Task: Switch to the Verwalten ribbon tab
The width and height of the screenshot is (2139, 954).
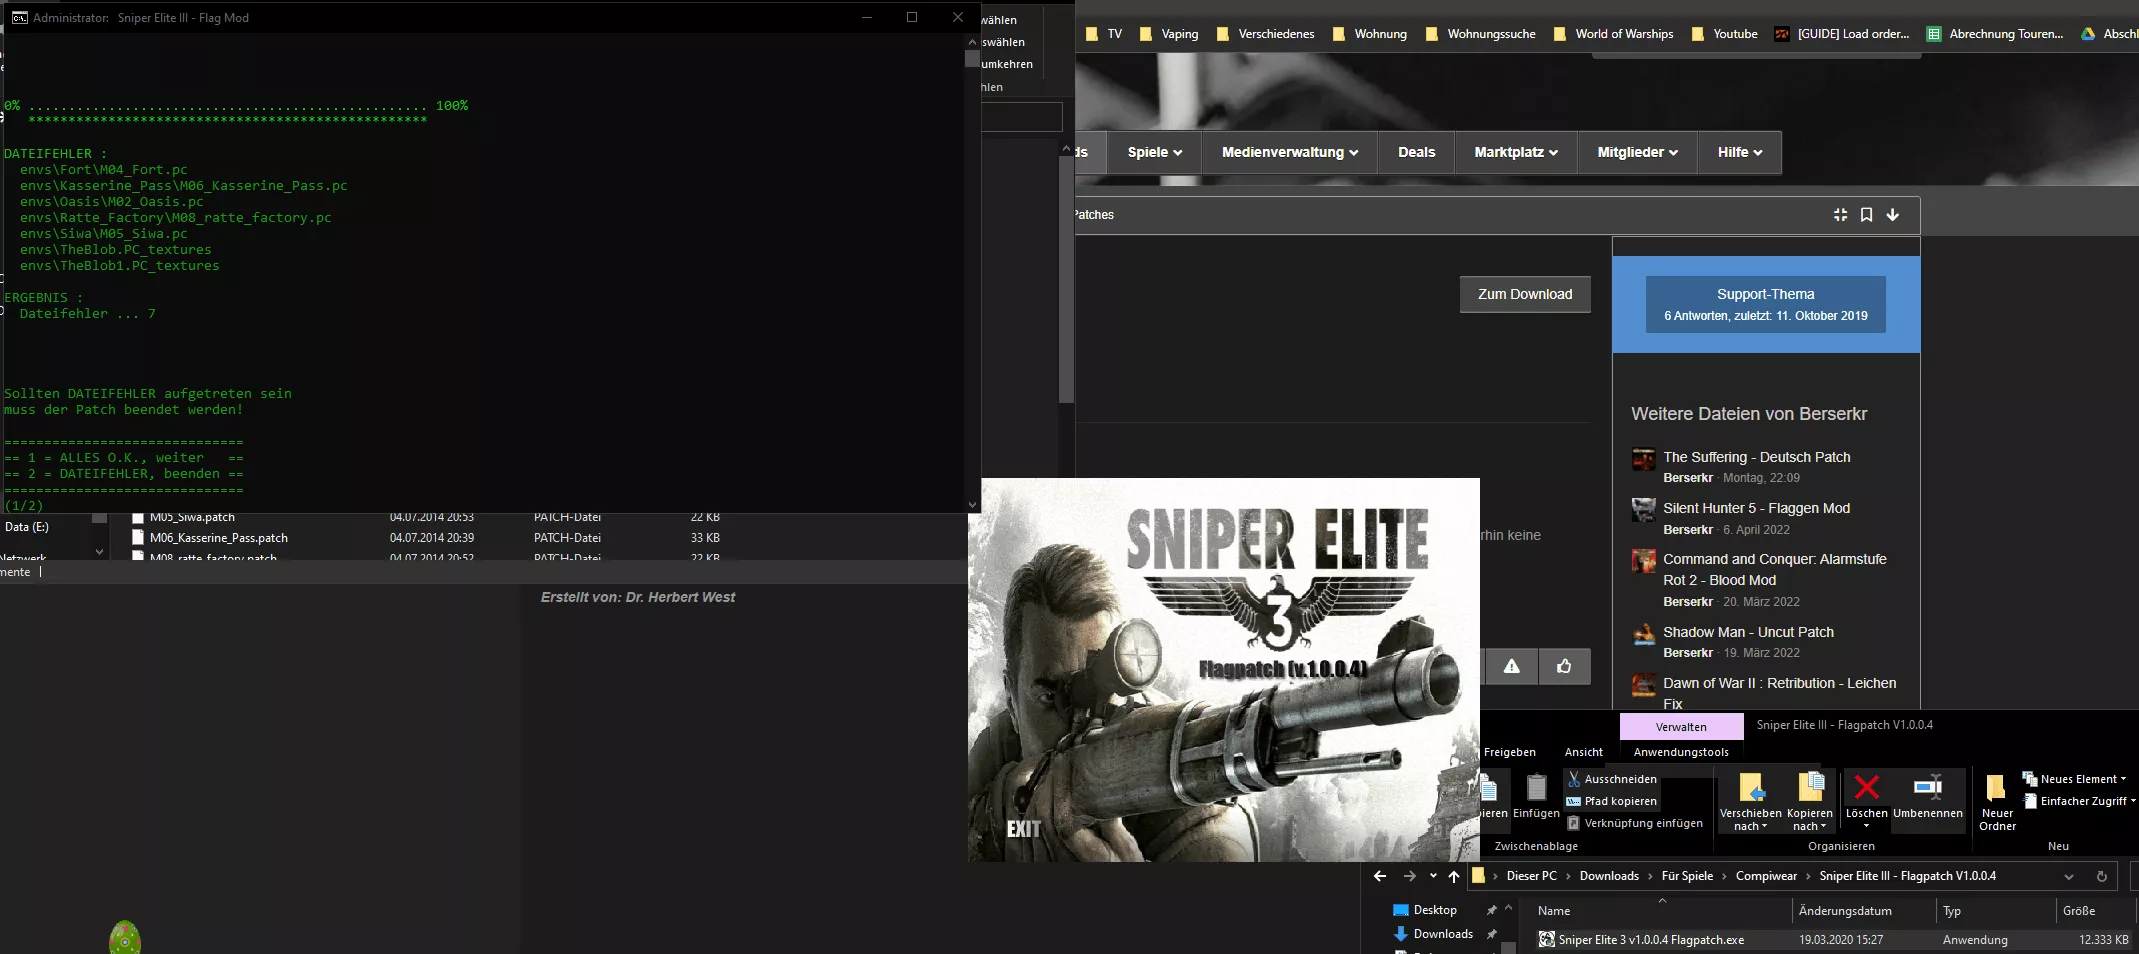Action: click(x=1681, y=727)
